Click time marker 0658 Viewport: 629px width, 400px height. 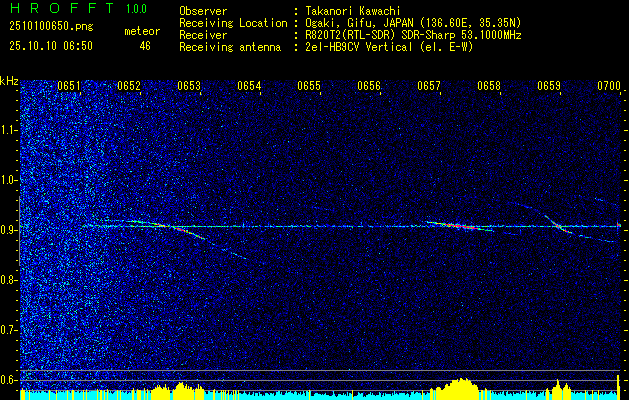[x=489, y=86]
